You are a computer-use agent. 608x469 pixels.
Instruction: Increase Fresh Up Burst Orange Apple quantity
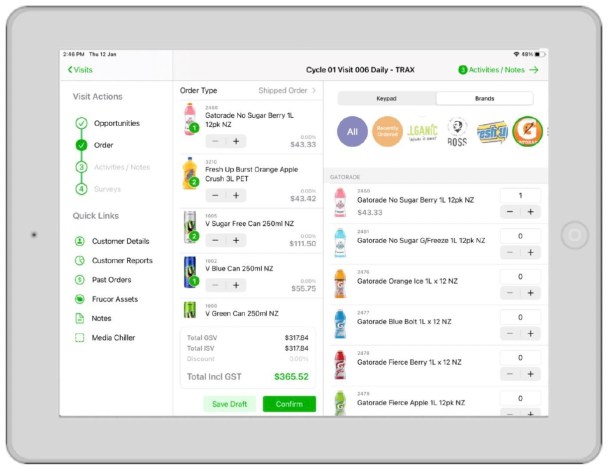pos(236,195)
